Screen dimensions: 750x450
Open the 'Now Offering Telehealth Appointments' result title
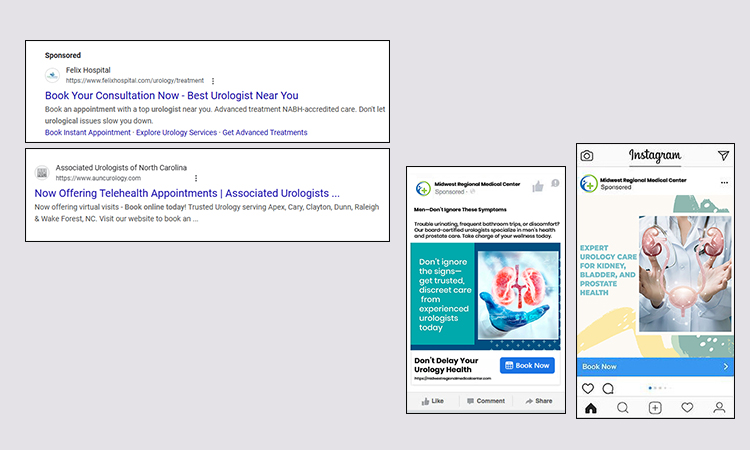tap(187, 193)
